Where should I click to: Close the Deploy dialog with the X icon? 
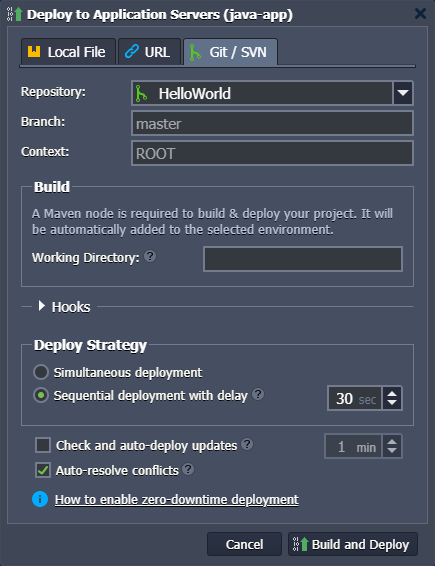[x=420, y=14]
